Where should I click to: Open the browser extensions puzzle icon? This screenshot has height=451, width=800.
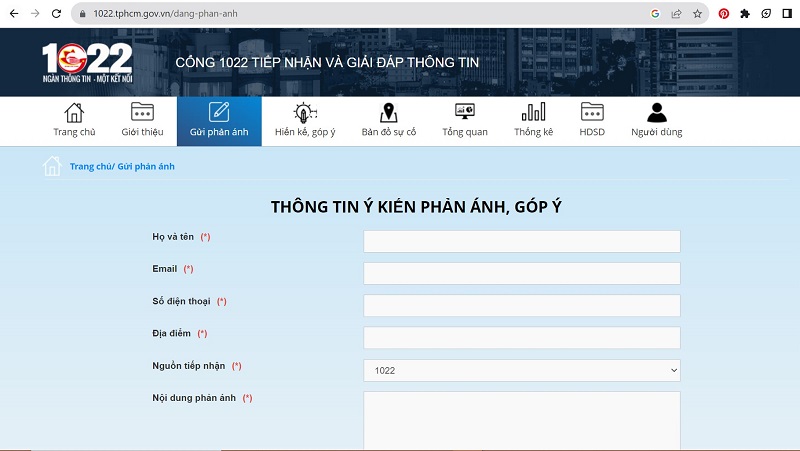point(744,14)
